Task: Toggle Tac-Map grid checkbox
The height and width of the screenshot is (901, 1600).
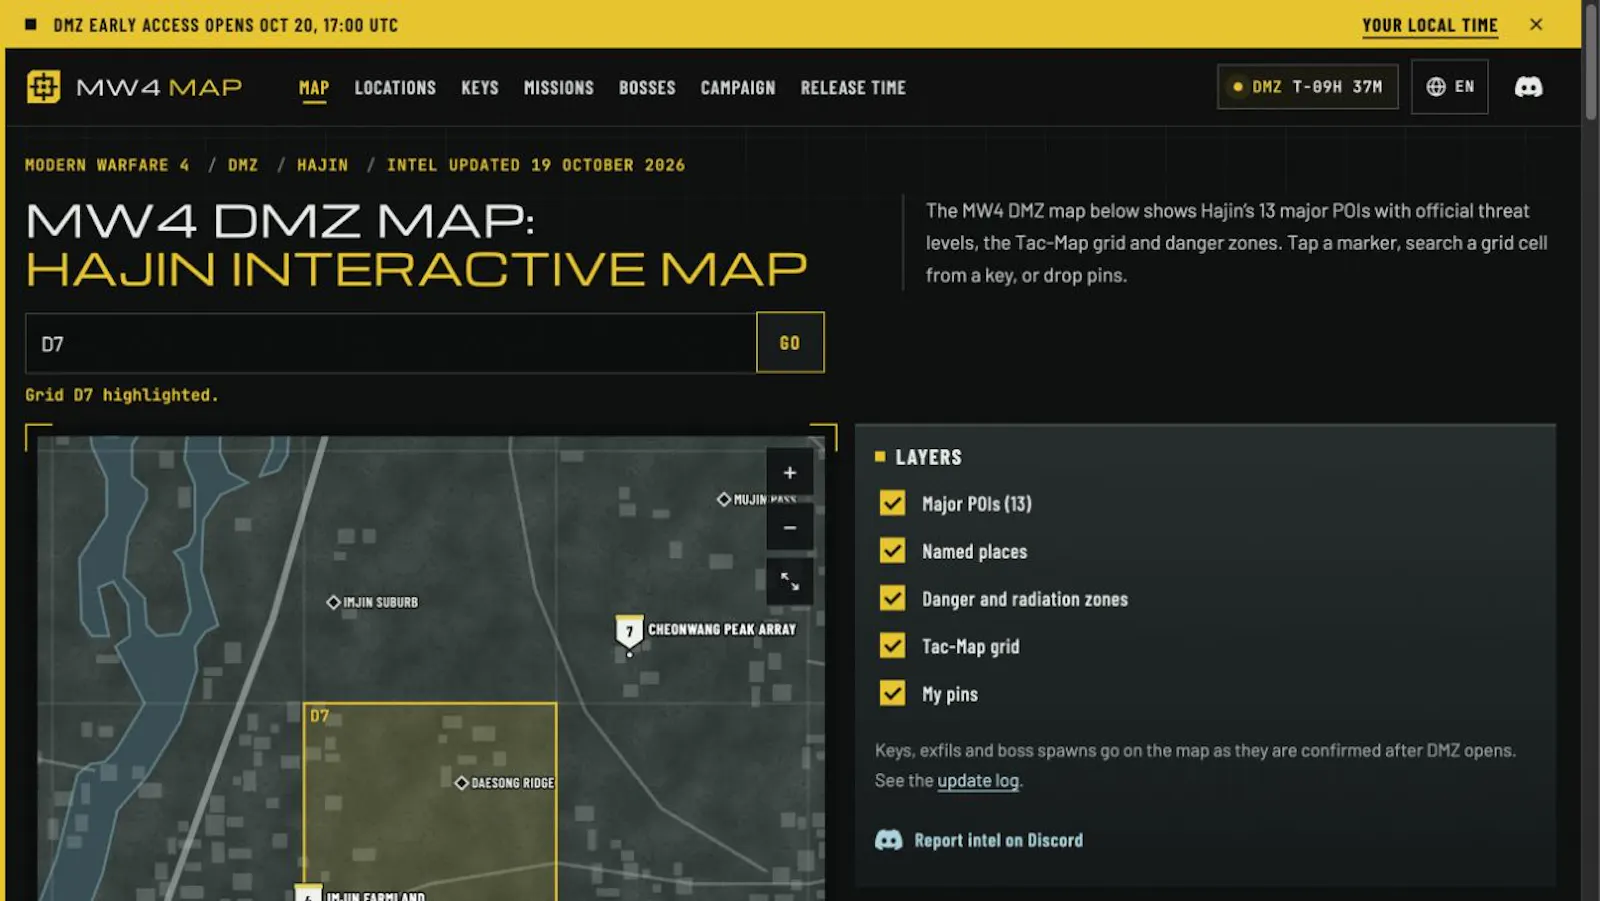Action: (892, 645)
